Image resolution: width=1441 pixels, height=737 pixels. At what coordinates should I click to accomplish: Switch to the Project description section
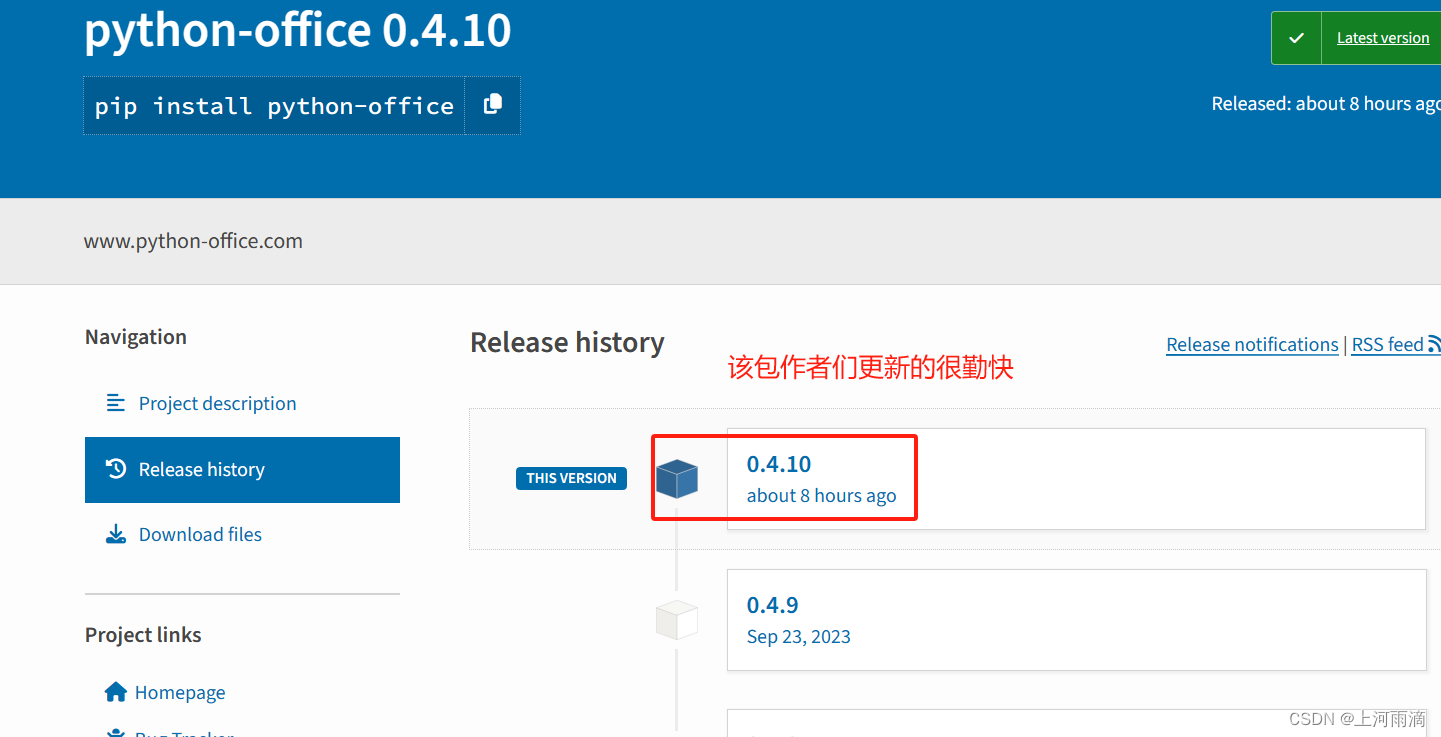pyautogui.click(x=217, y=402)
